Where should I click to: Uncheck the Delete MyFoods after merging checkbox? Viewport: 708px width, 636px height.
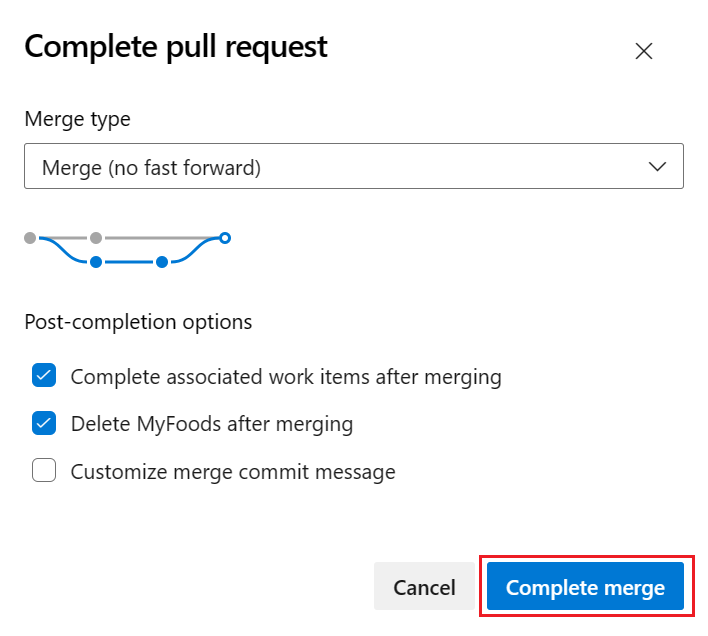pyautogui.click(x=44, y=423)
